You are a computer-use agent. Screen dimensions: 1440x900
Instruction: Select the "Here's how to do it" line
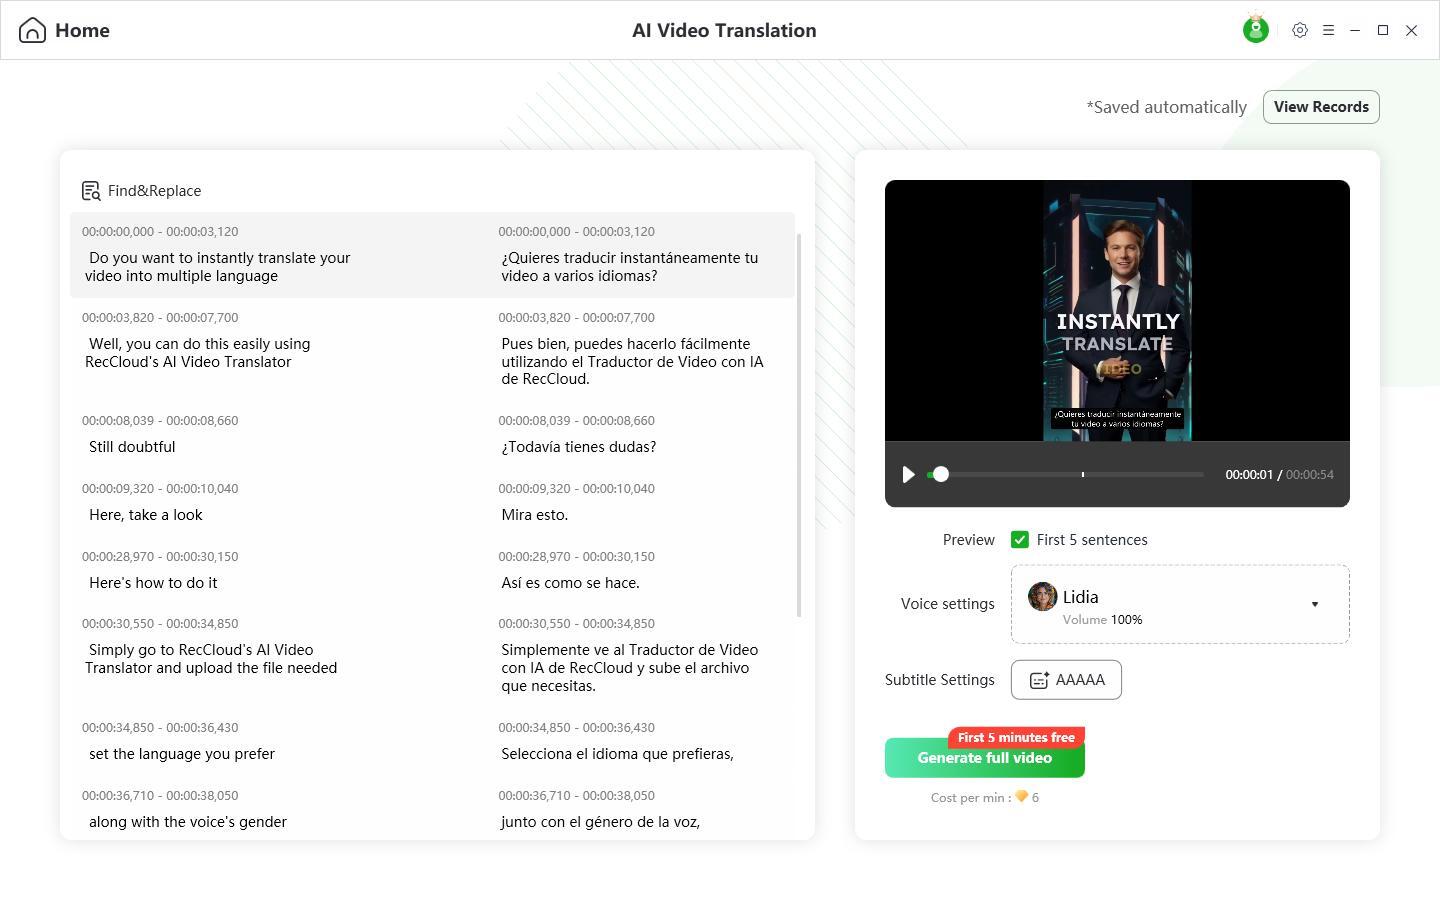153,583
